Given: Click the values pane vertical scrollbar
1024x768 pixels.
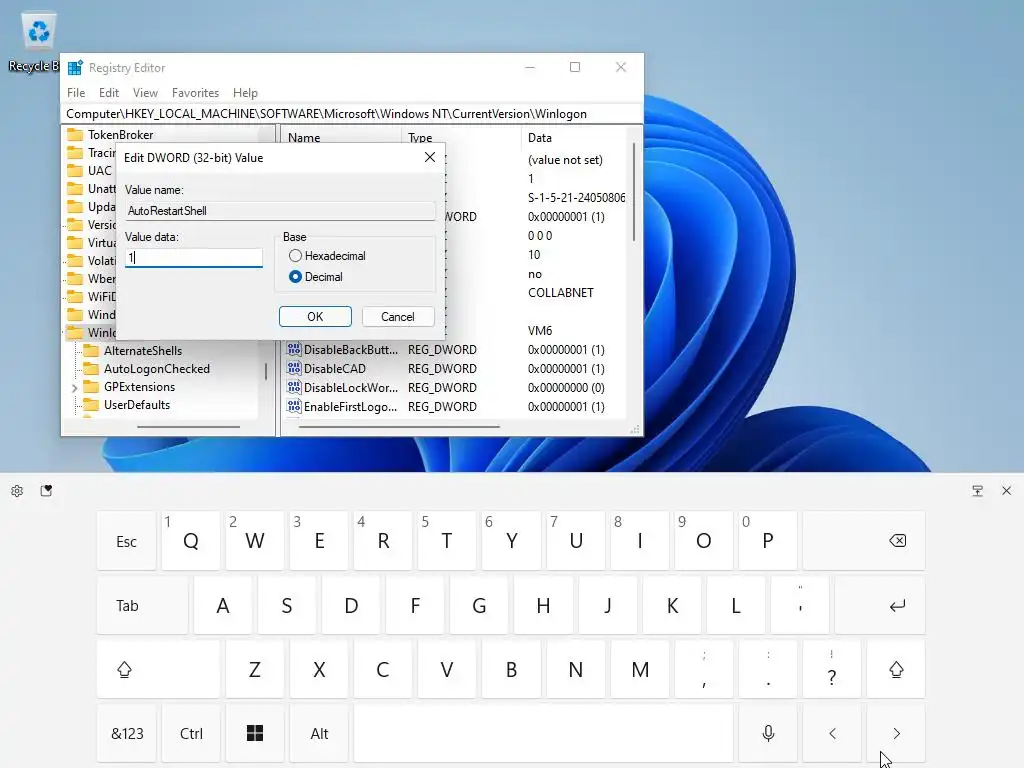Looking at the screenshot, I should pyautogui.click(x=633, y=192).
